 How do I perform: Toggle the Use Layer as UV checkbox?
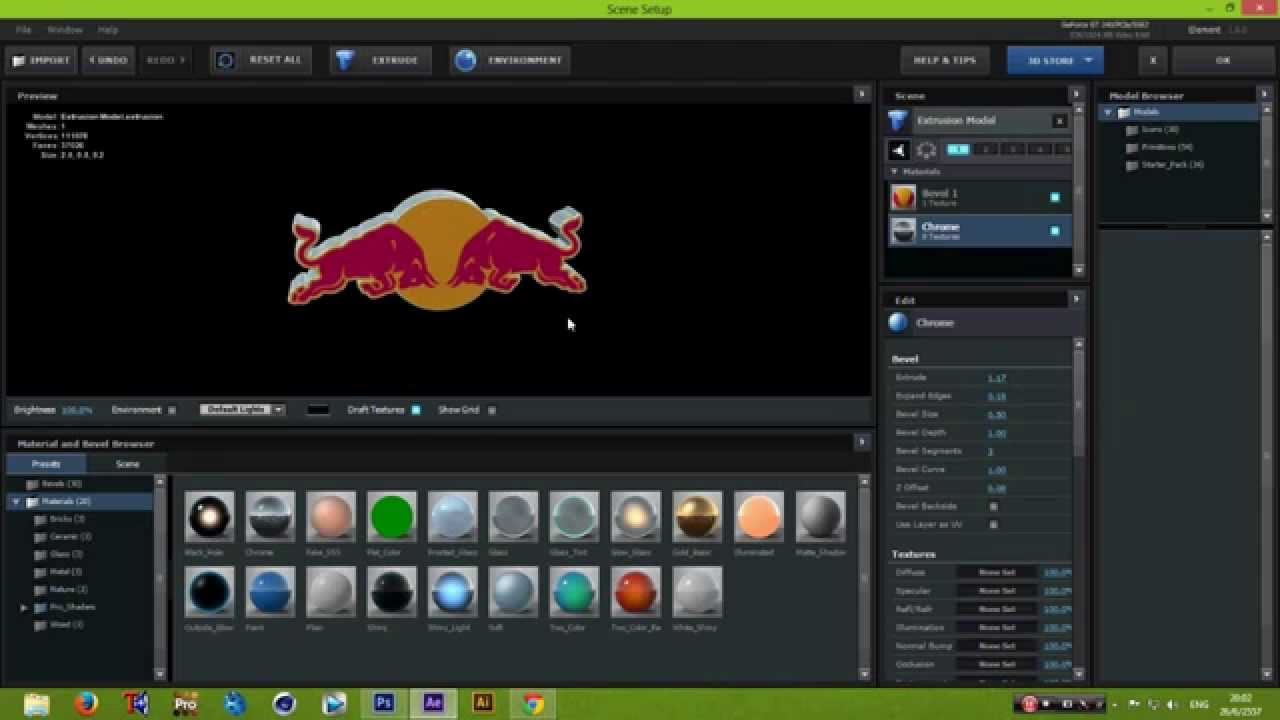[993, 524]
